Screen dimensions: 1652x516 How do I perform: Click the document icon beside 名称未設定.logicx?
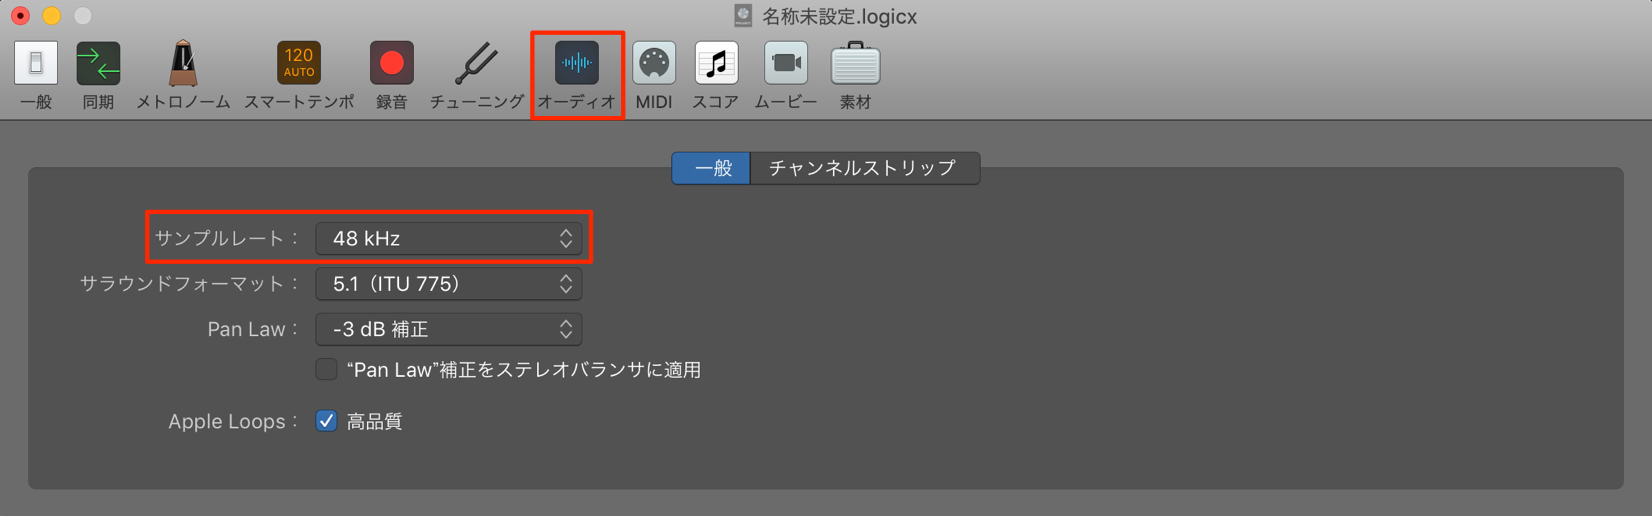click(x=743, y=16)
